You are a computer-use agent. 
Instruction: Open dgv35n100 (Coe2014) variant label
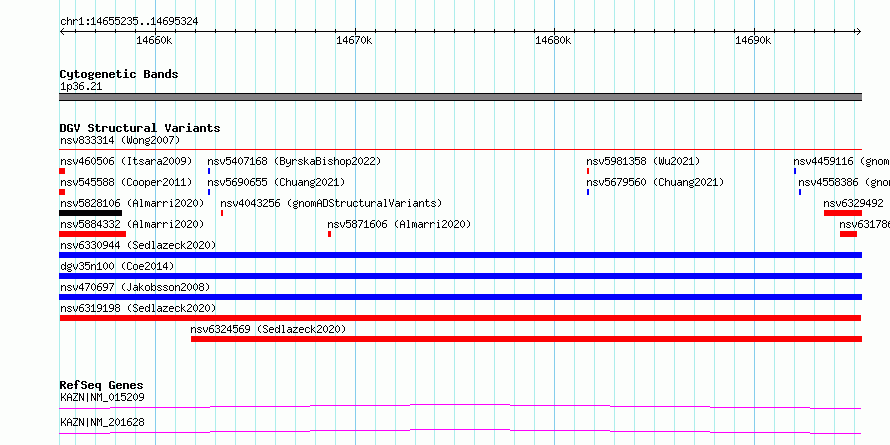(117, 266)
